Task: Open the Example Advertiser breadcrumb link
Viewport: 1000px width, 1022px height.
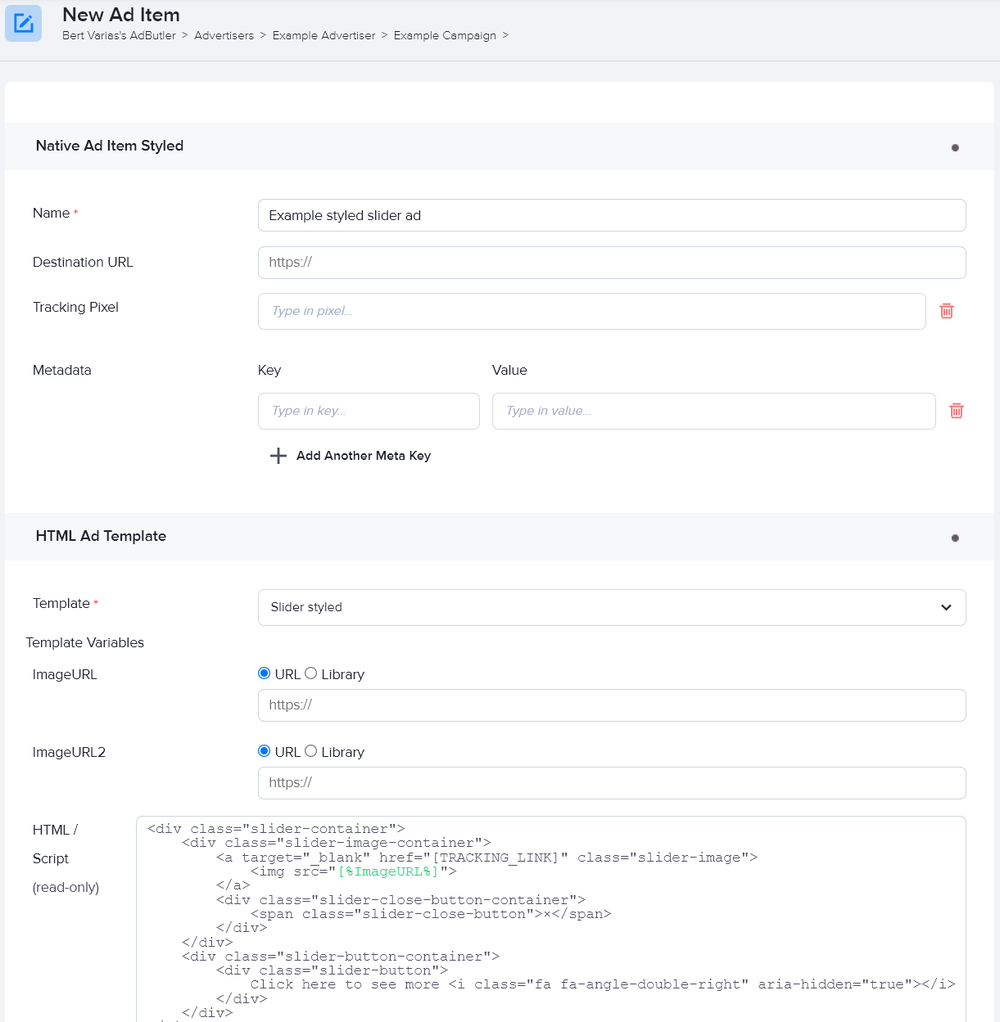Action: [x=324, y=35]
